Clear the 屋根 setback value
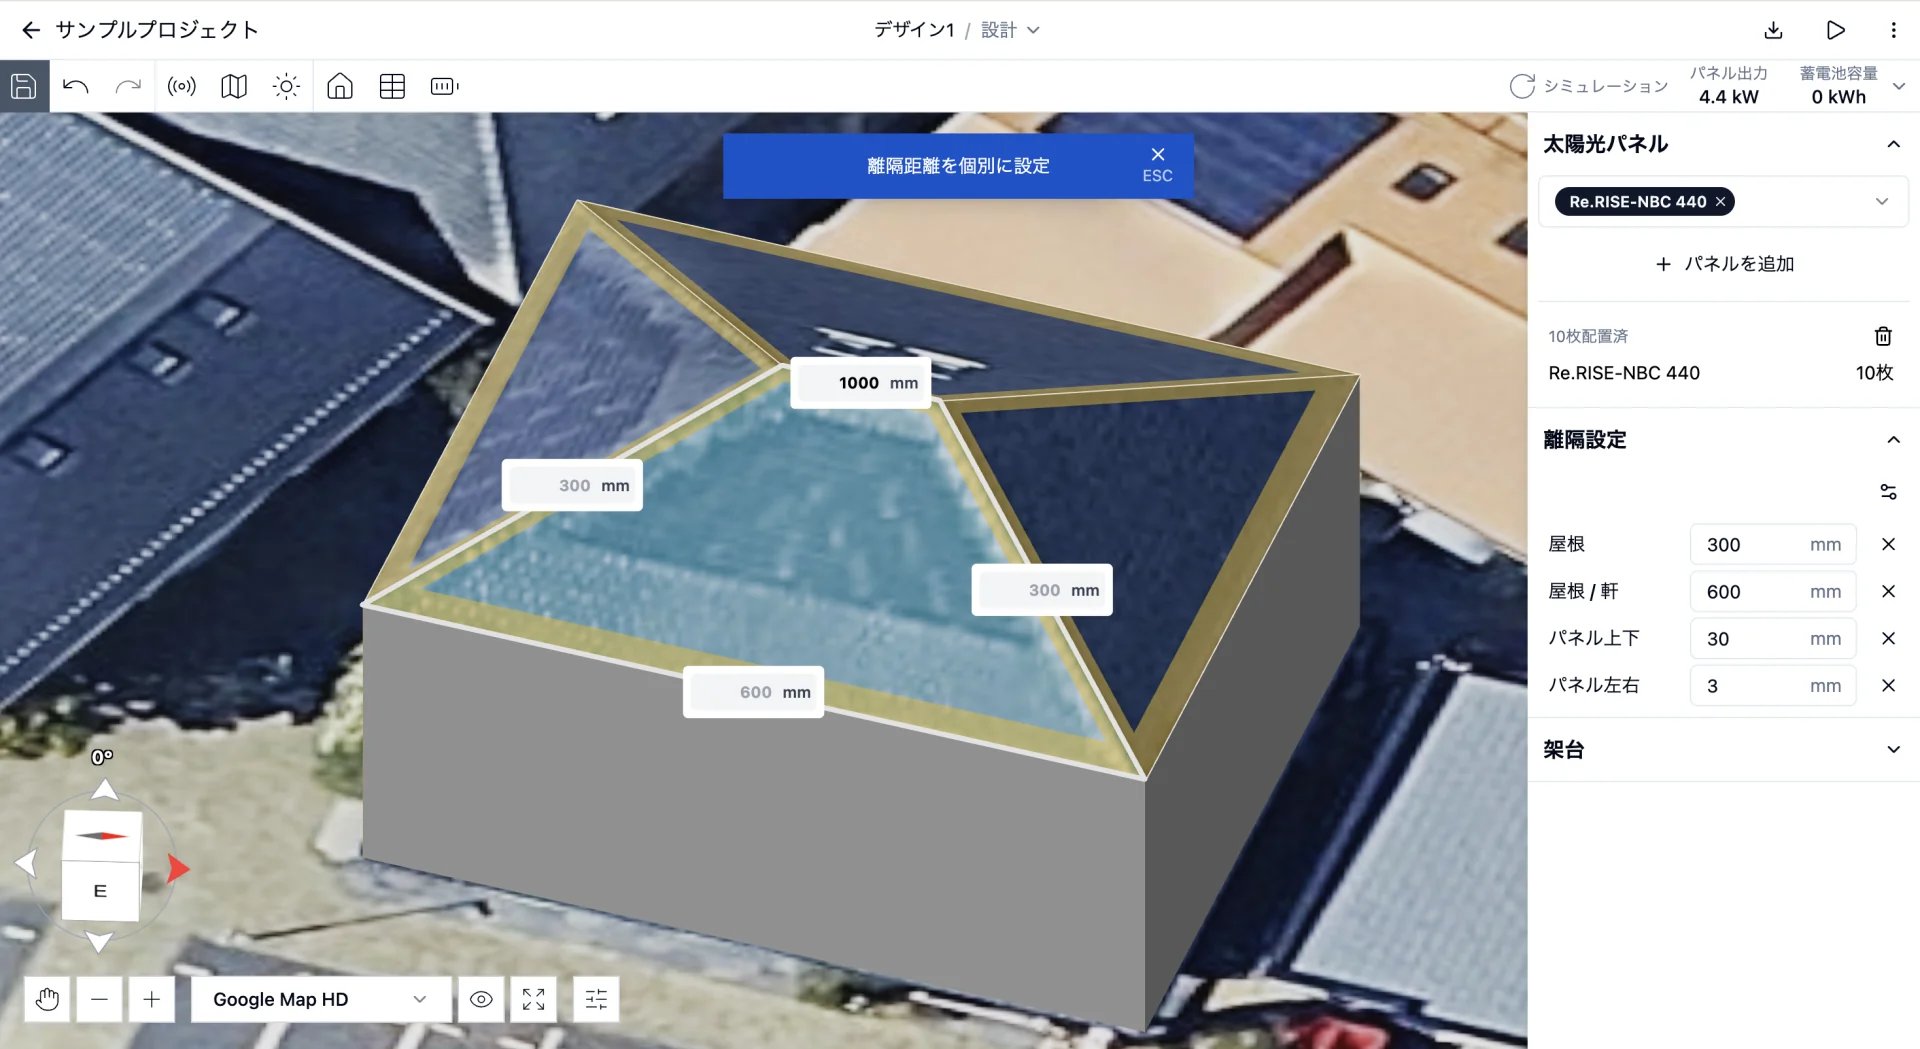1920x1049 pixels. [x=1888, y=544]
